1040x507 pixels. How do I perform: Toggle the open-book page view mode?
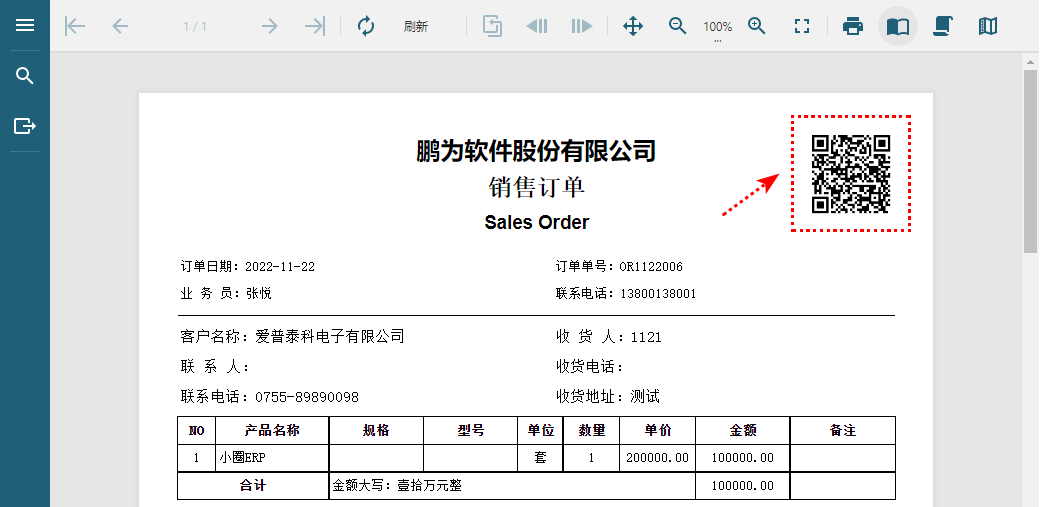tap(898, 26)
